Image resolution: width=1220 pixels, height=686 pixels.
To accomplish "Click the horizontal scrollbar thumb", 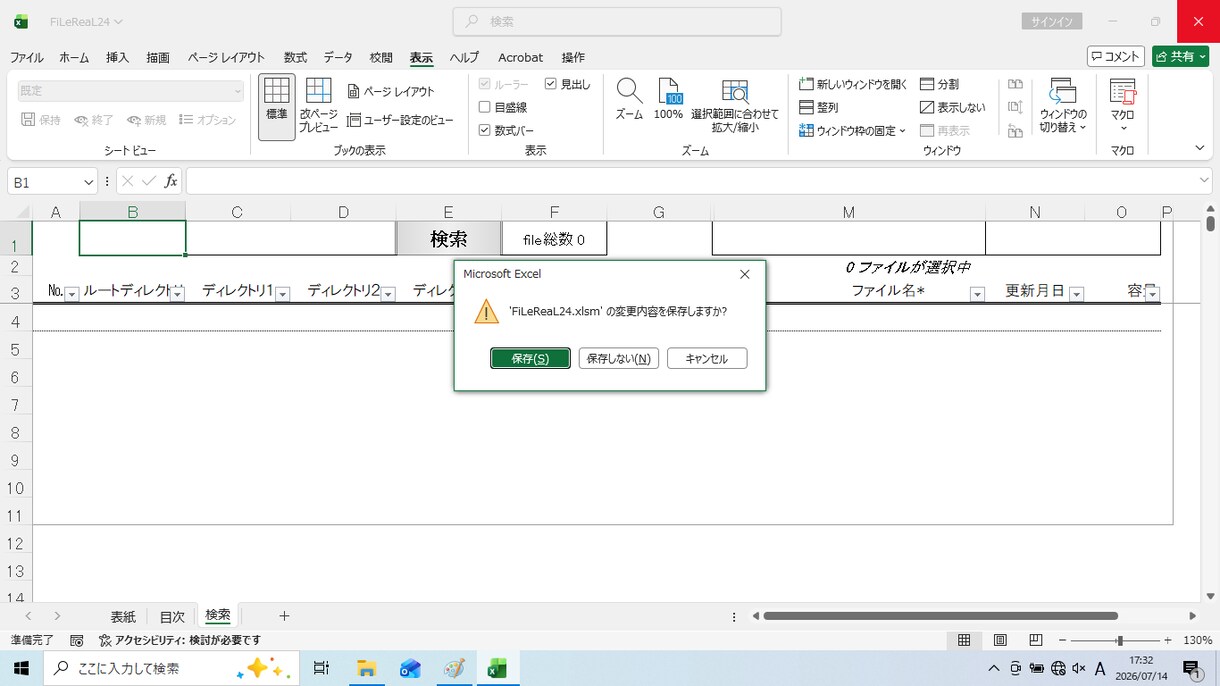I will 940,616.
